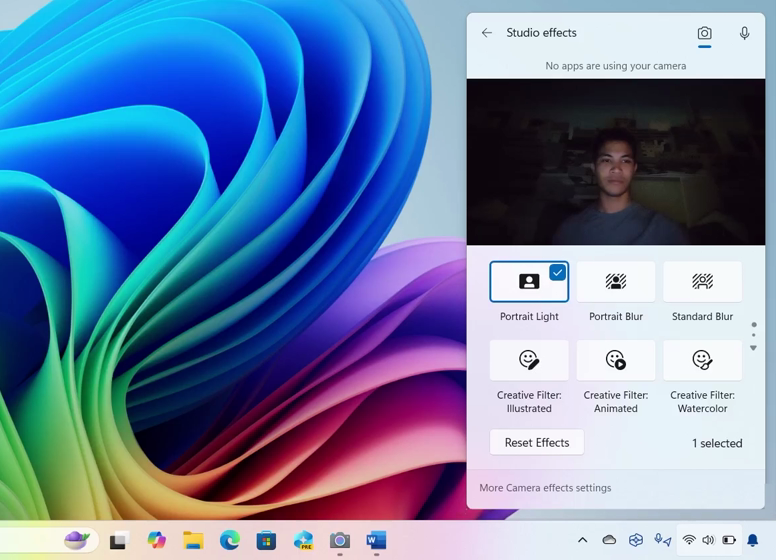Click the effects list scroll-down arrow
This screenshot has height=560, width=776.
point(753,348)
